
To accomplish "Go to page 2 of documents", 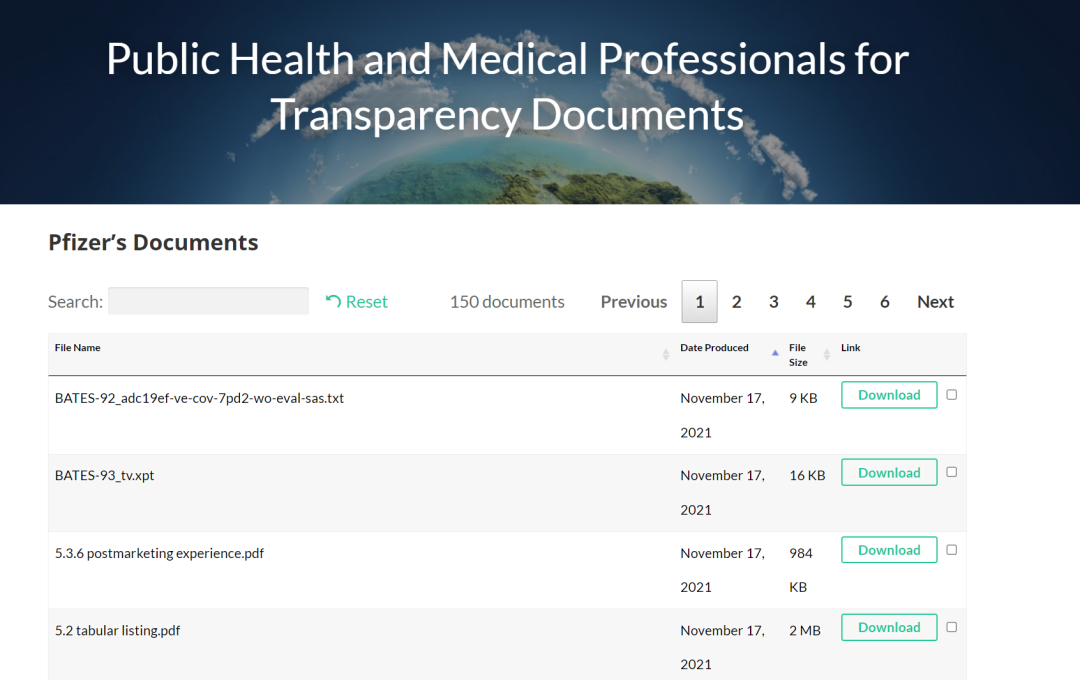I will coord(736,302).
